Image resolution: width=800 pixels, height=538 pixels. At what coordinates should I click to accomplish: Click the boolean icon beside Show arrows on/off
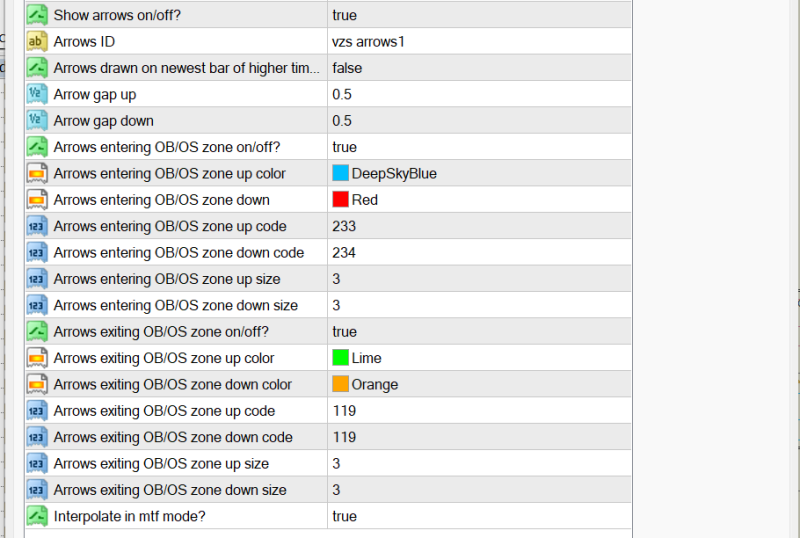(x=37, y=15)
